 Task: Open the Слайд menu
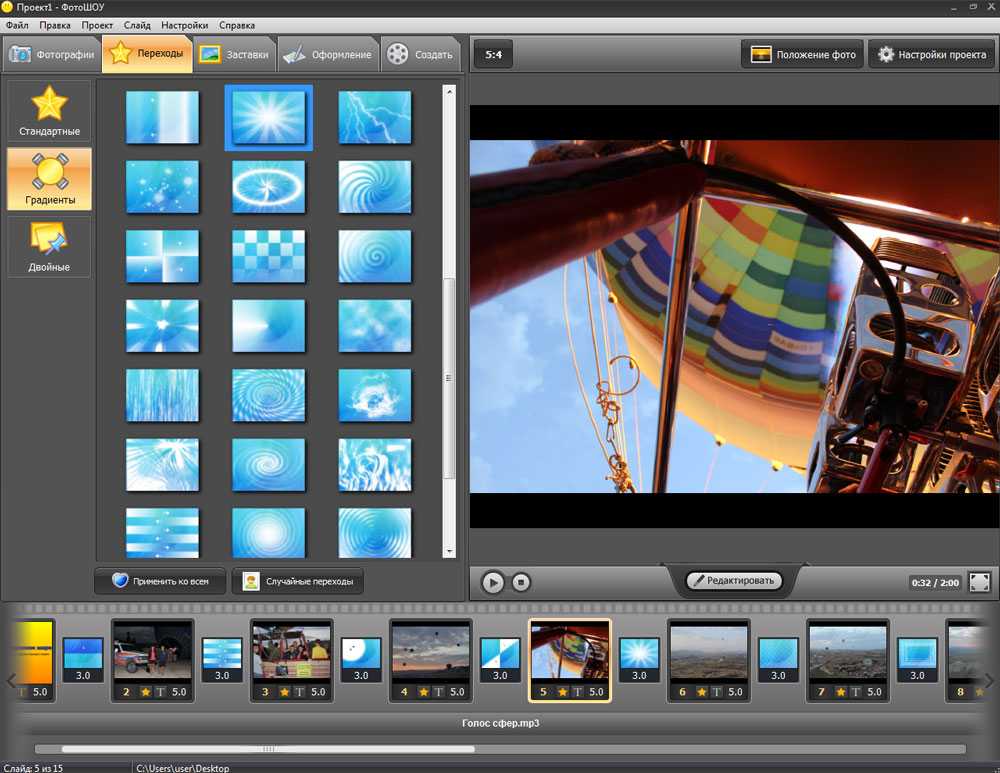(137, 26)
